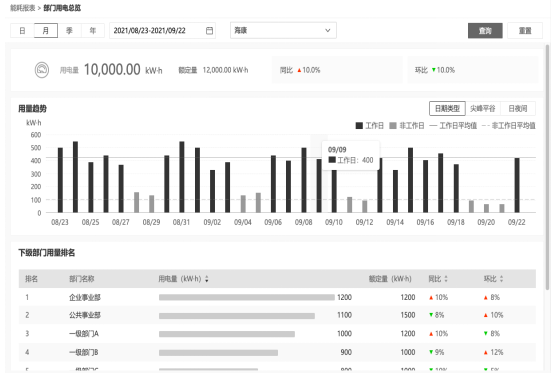Click the 部门名称 column header
Screen dimensions: 556x382
pyautogui.click(x=82, y=279)
